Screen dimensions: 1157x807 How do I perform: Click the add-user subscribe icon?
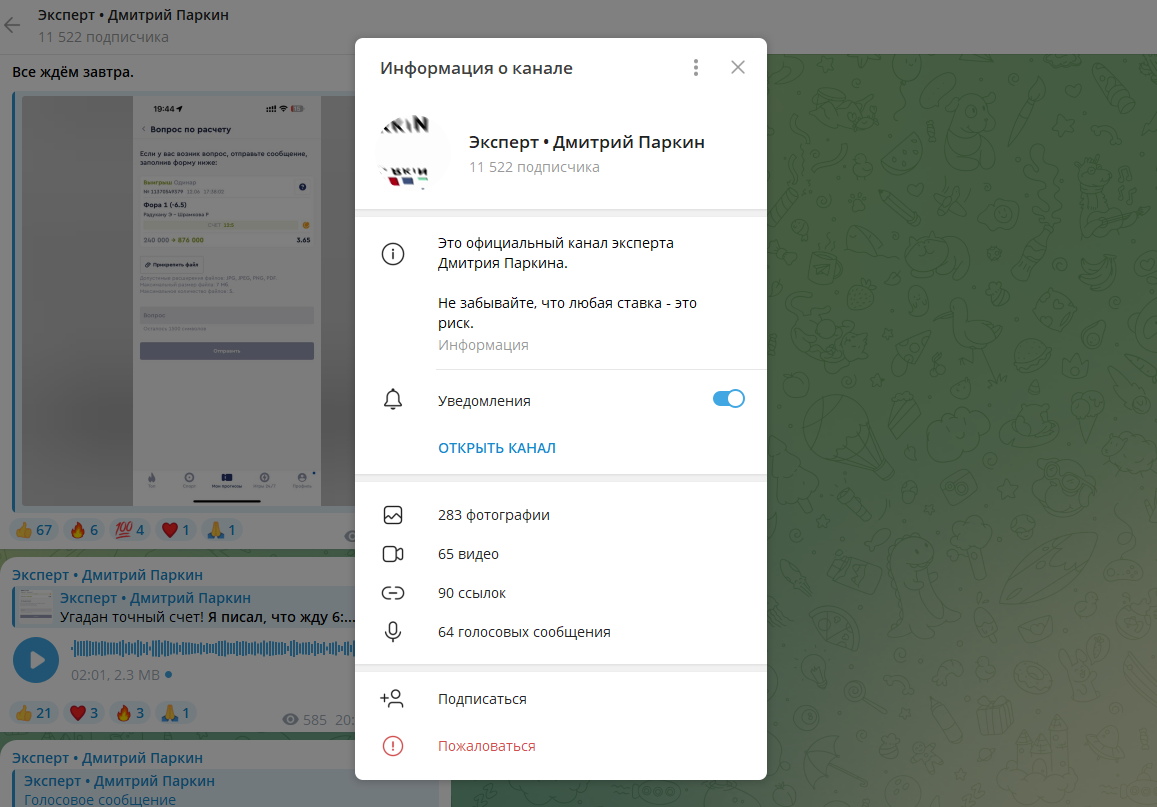pyautogui.click(x=392, y=699)
